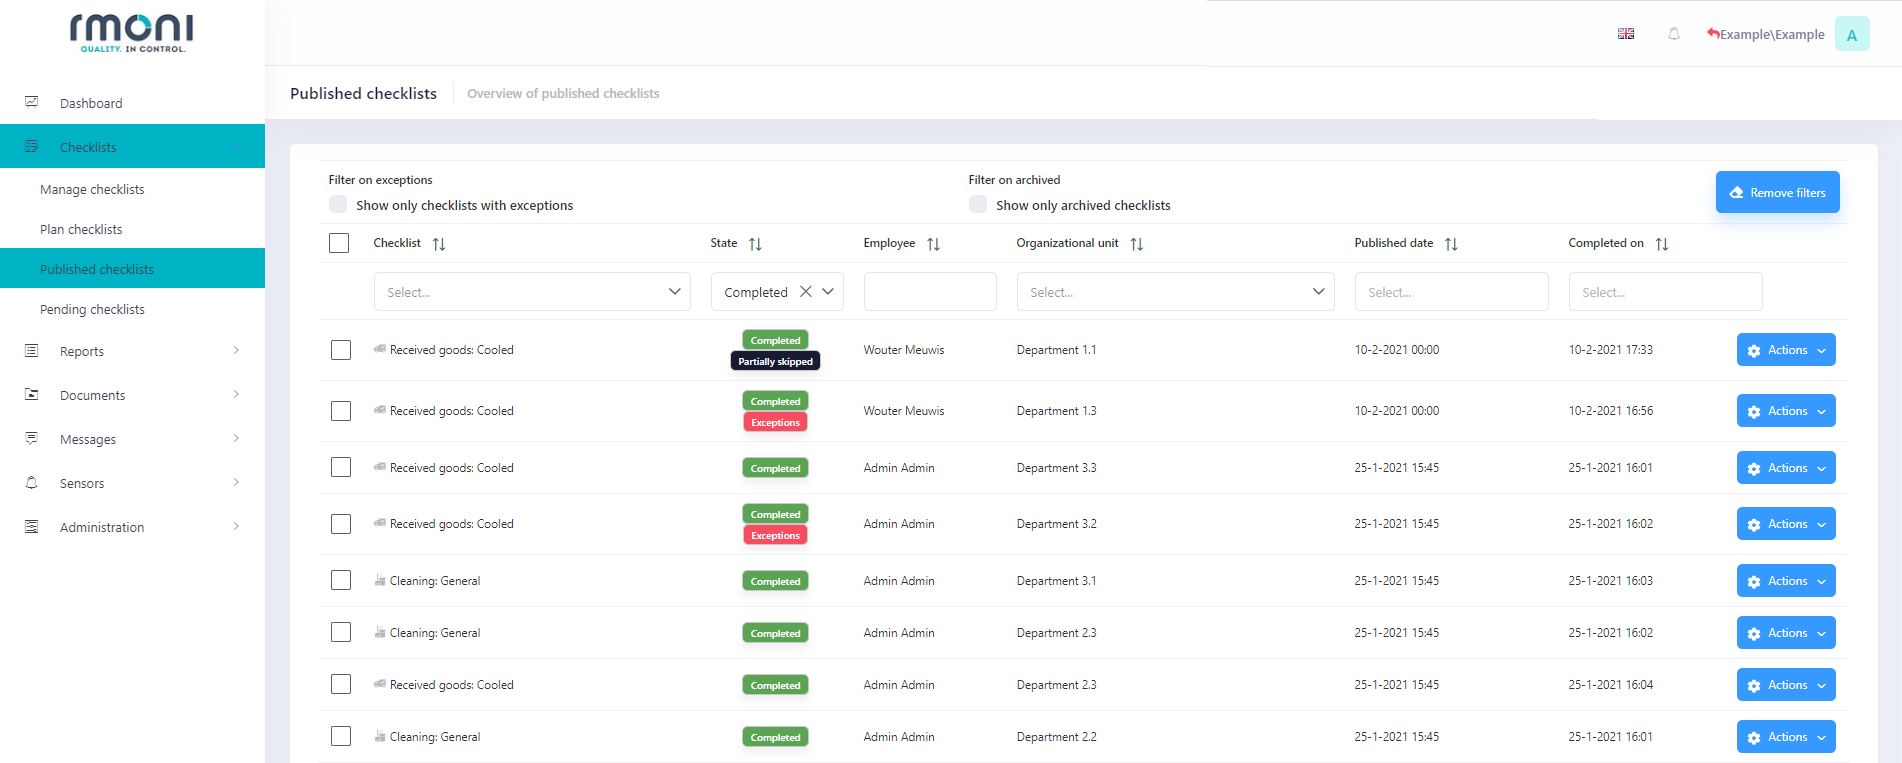Image resolution: width=1902 pixels, height=763 pixels.
Task: Open Organizational unit filter dropdown
Action: (1175, 292)
